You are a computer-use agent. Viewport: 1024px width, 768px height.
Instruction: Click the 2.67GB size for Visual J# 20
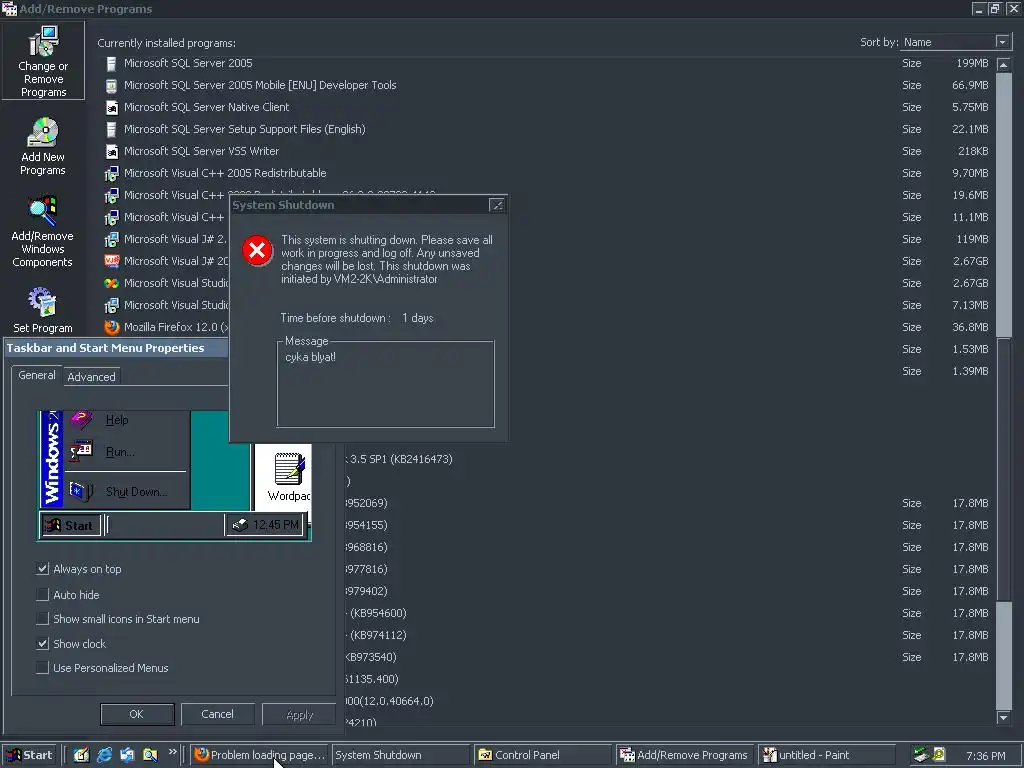(970, 261)
